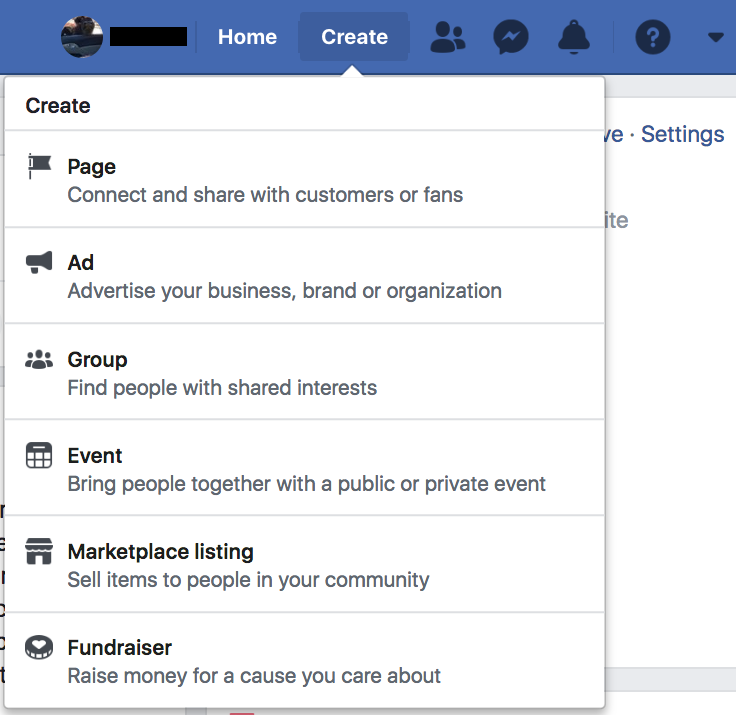Click the Marketplace storefront icon

[39, 552]
